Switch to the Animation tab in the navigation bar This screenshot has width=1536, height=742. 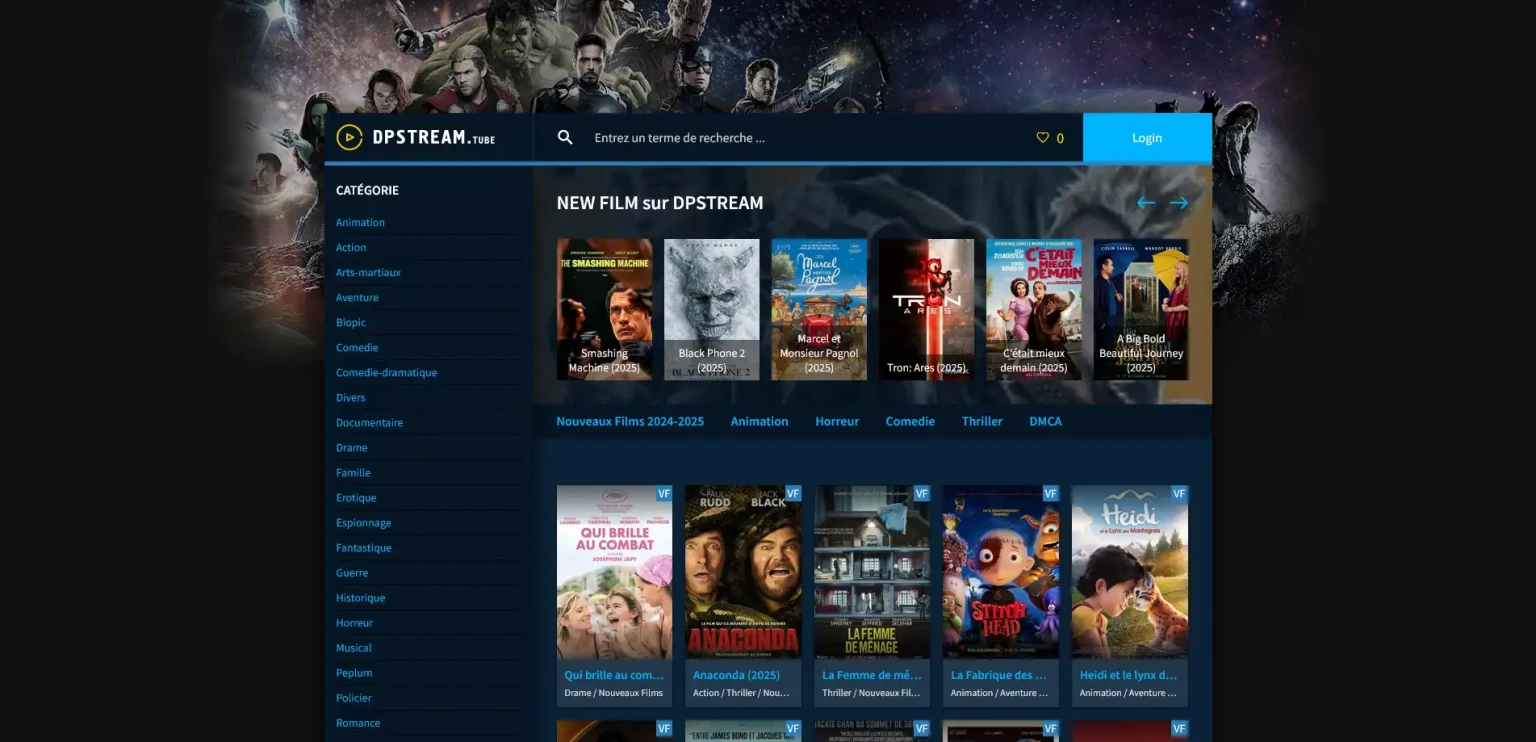click(x=759, y=421)
